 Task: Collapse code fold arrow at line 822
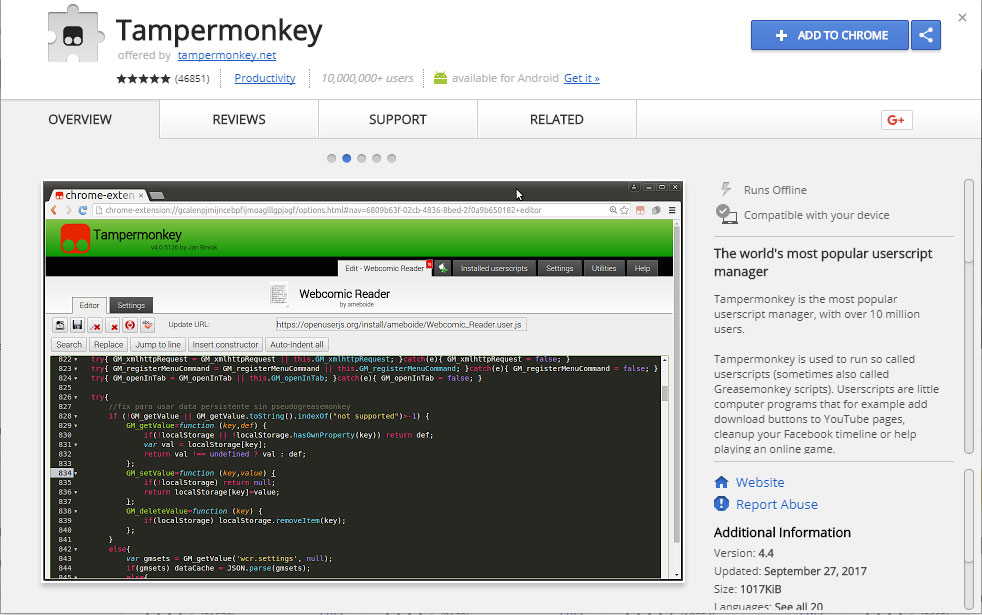click(x=76, y=359)
